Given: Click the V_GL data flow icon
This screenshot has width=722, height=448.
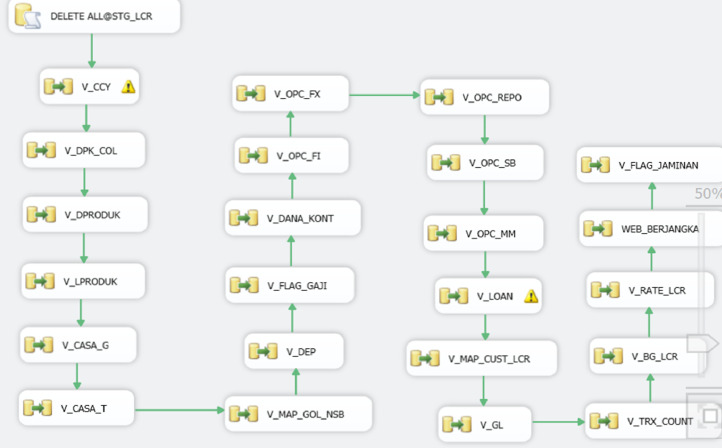Looking at the screenshot, I should pyautogui.click(x=456, y=424).
